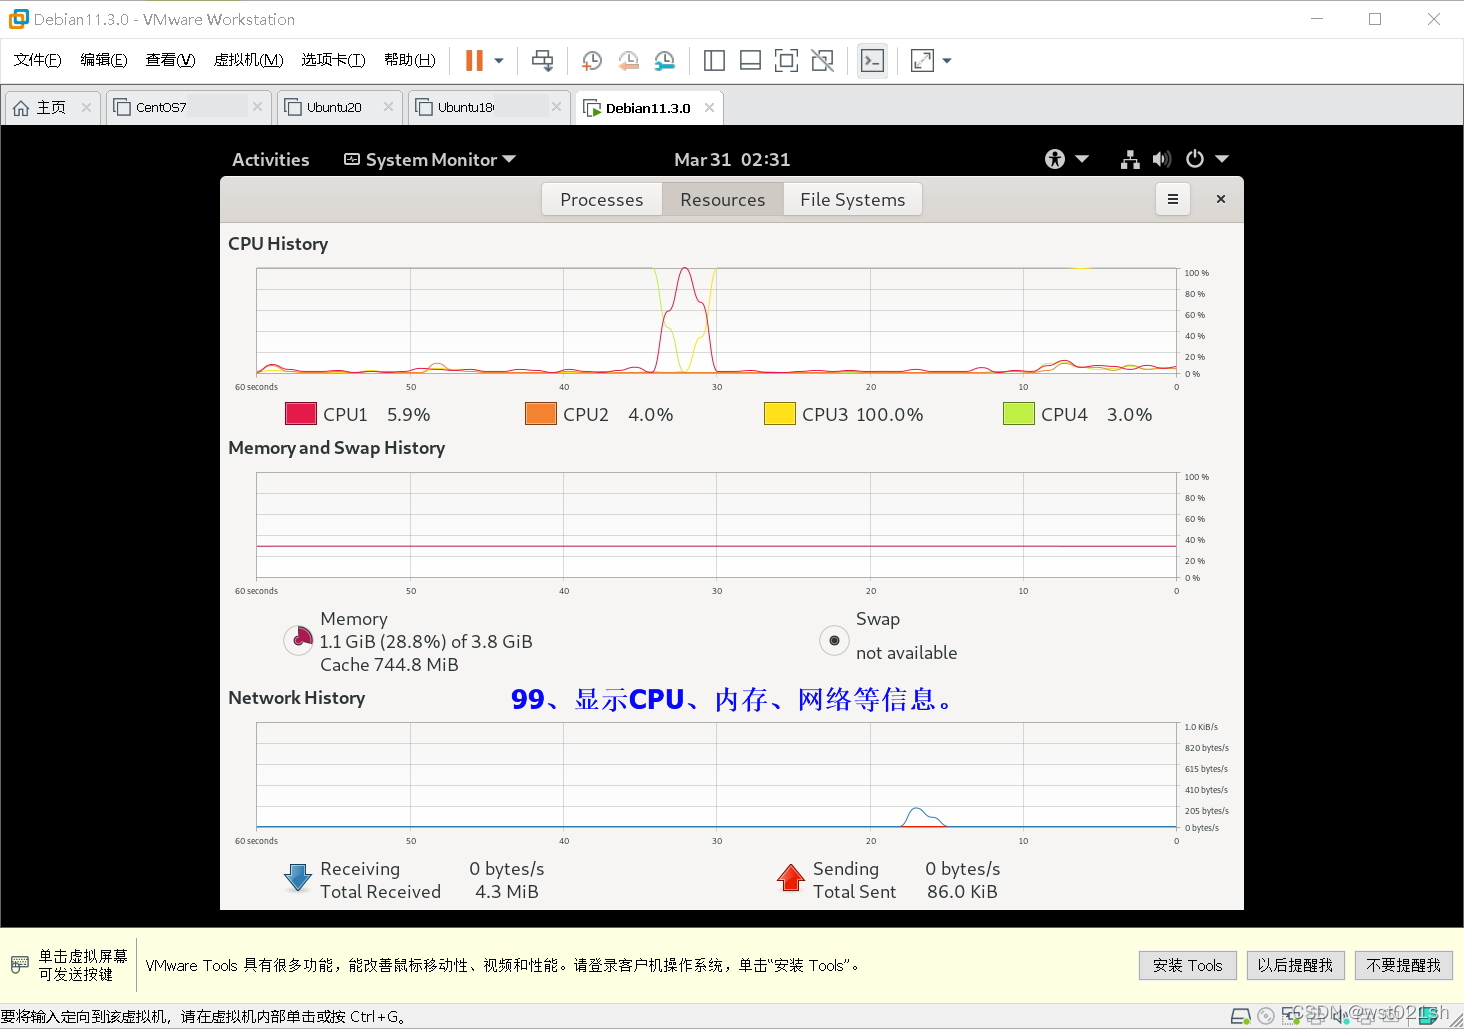Change the CPU2 orange color swatch
1464x1029 pixels.
coord(541,414)
